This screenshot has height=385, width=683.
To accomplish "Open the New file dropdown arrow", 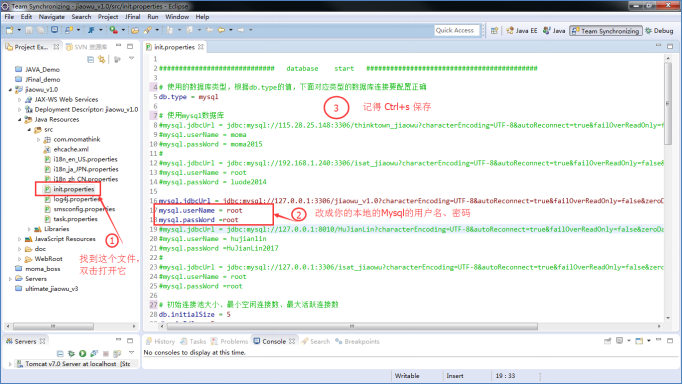I will click(x=19, y=30).
